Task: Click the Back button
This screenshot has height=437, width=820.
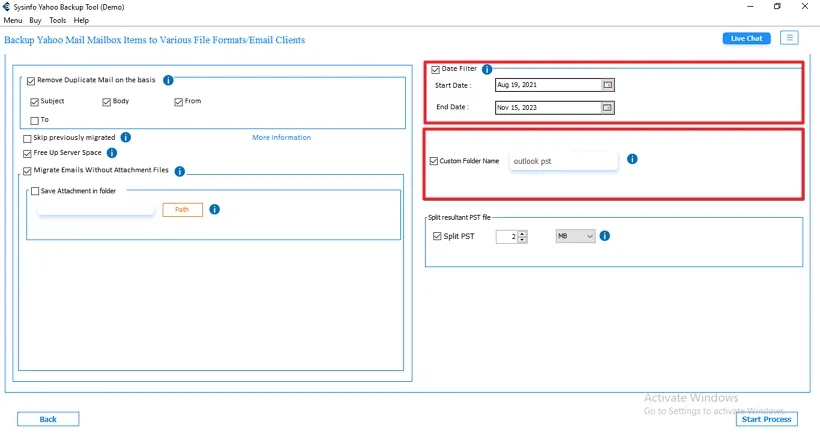Action: pyautogui.click(x=48, y=419)
